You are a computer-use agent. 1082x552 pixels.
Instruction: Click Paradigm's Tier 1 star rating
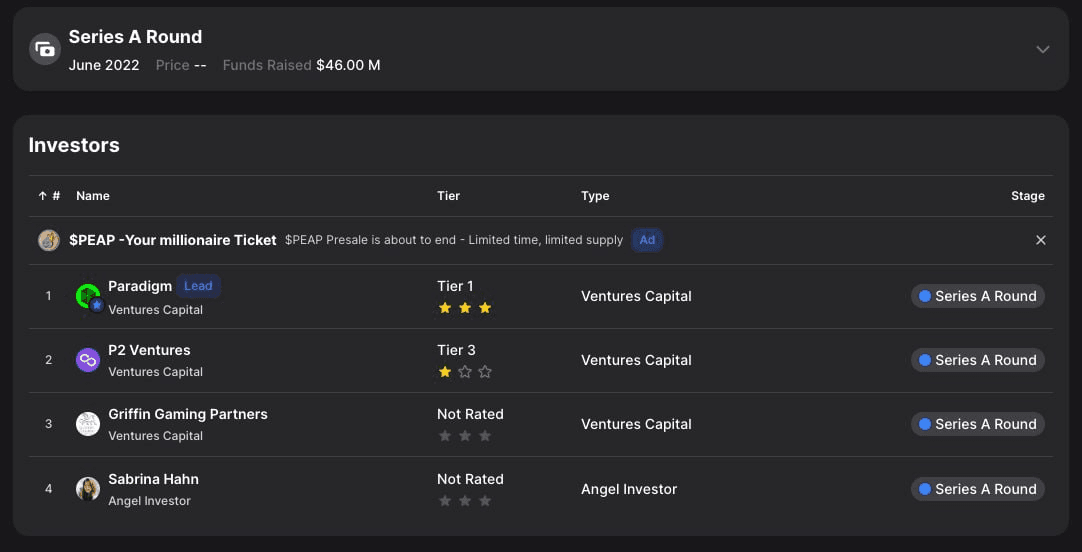[x=465, y=308]
